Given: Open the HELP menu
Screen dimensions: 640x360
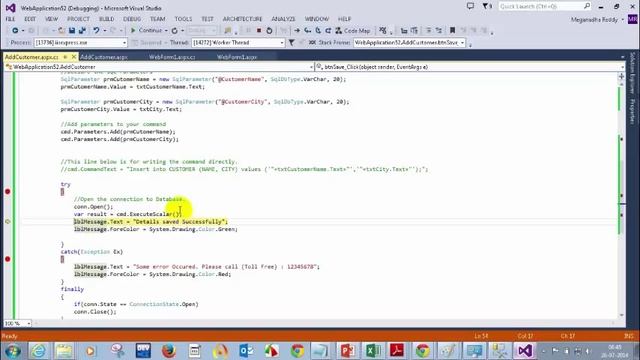Looking at the screenshot, I should [x=344, y=19].
